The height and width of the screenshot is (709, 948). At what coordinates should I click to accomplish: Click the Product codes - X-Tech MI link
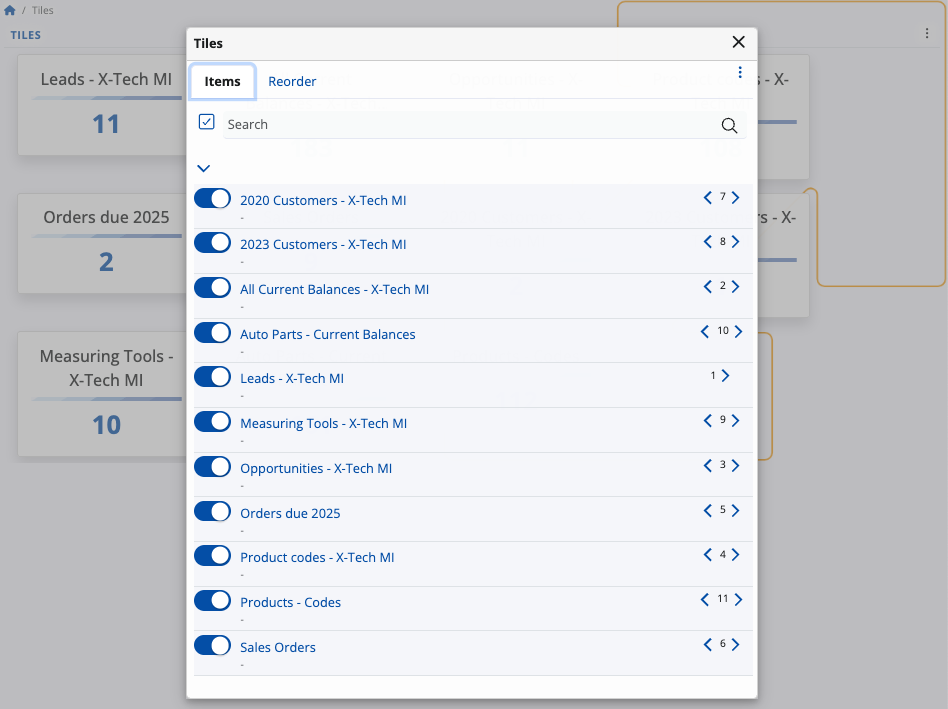coord(317,558)
